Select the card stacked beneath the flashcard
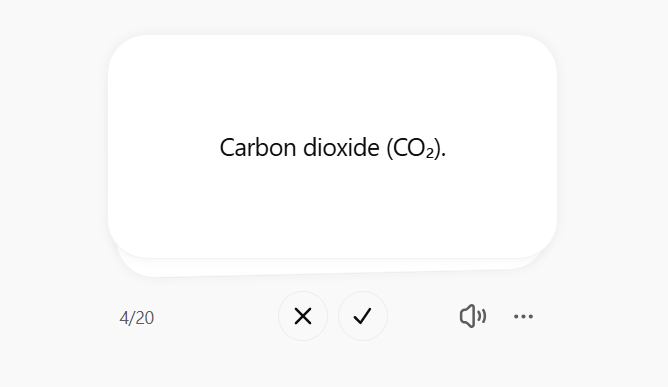The image size is (668, 387). coord(329,268)
